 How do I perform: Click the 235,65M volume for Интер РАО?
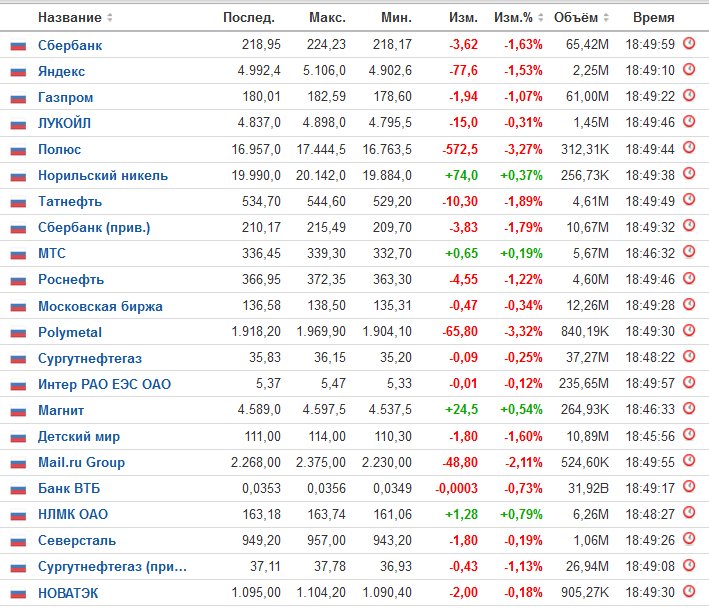click(584, 384)
